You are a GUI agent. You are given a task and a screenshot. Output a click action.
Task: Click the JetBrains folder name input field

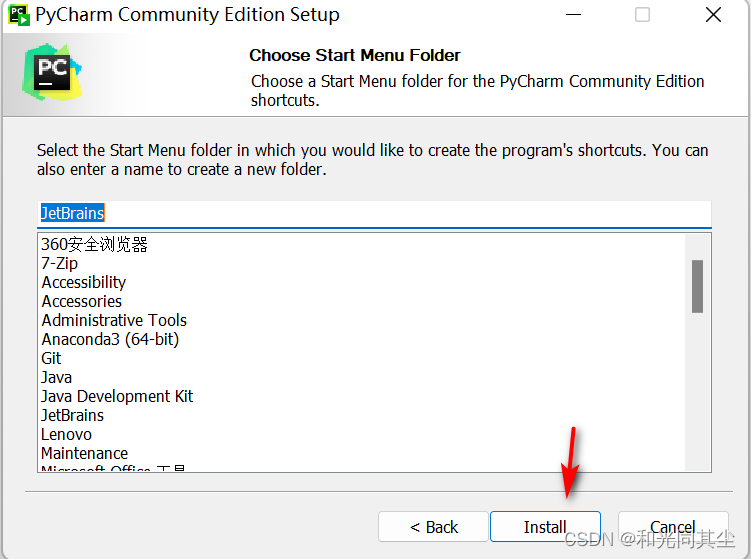[x=374, y=213]
